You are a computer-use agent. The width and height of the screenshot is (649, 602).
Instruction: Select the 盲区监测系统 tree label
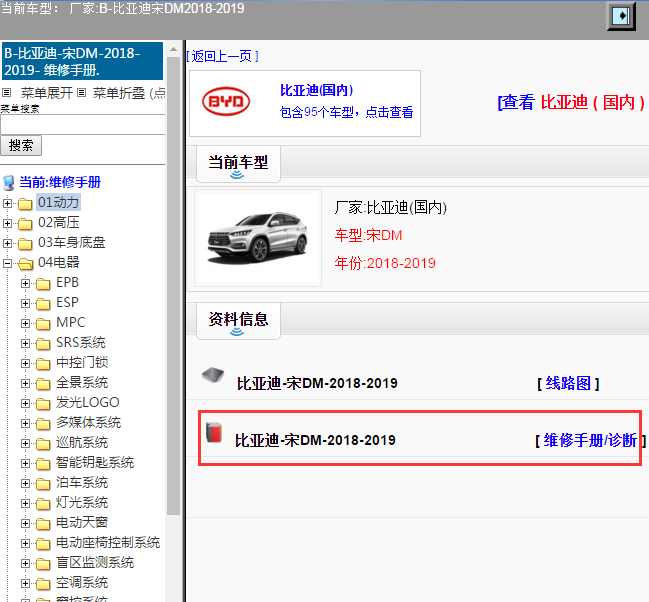tap(95, 562)
